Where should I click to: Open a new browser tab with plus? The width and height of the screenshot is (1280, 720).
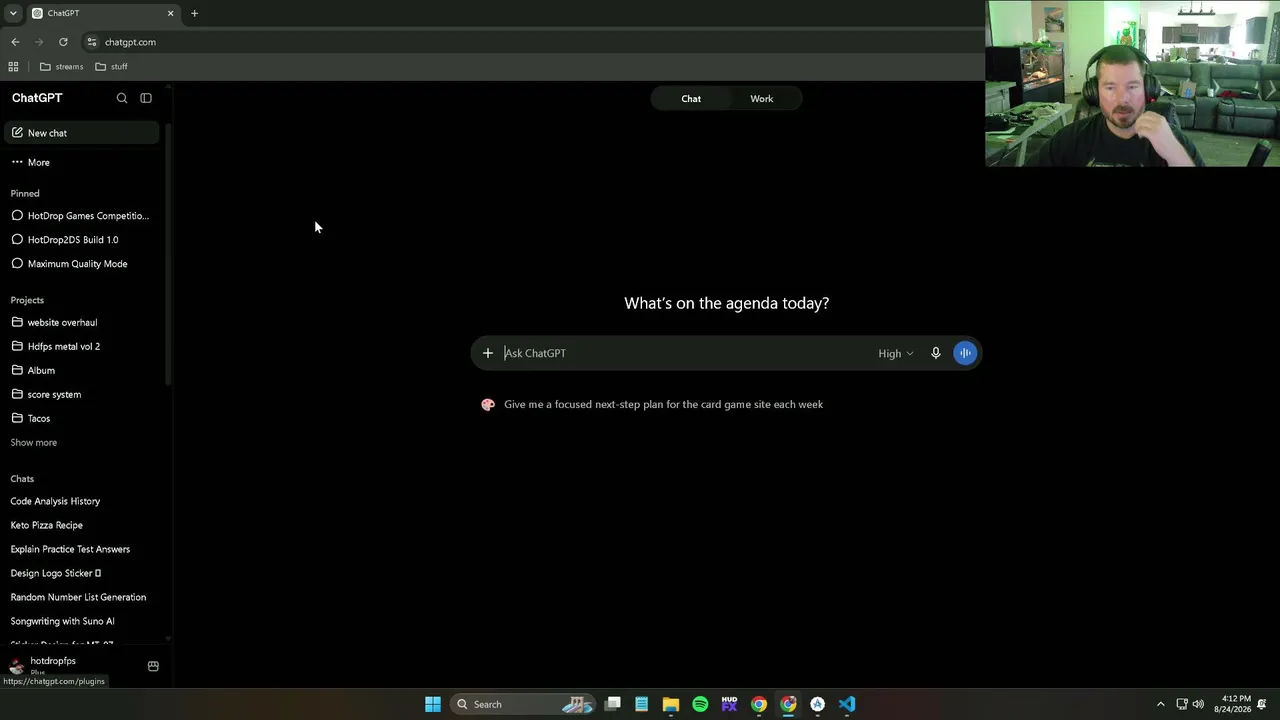[194, 13]
